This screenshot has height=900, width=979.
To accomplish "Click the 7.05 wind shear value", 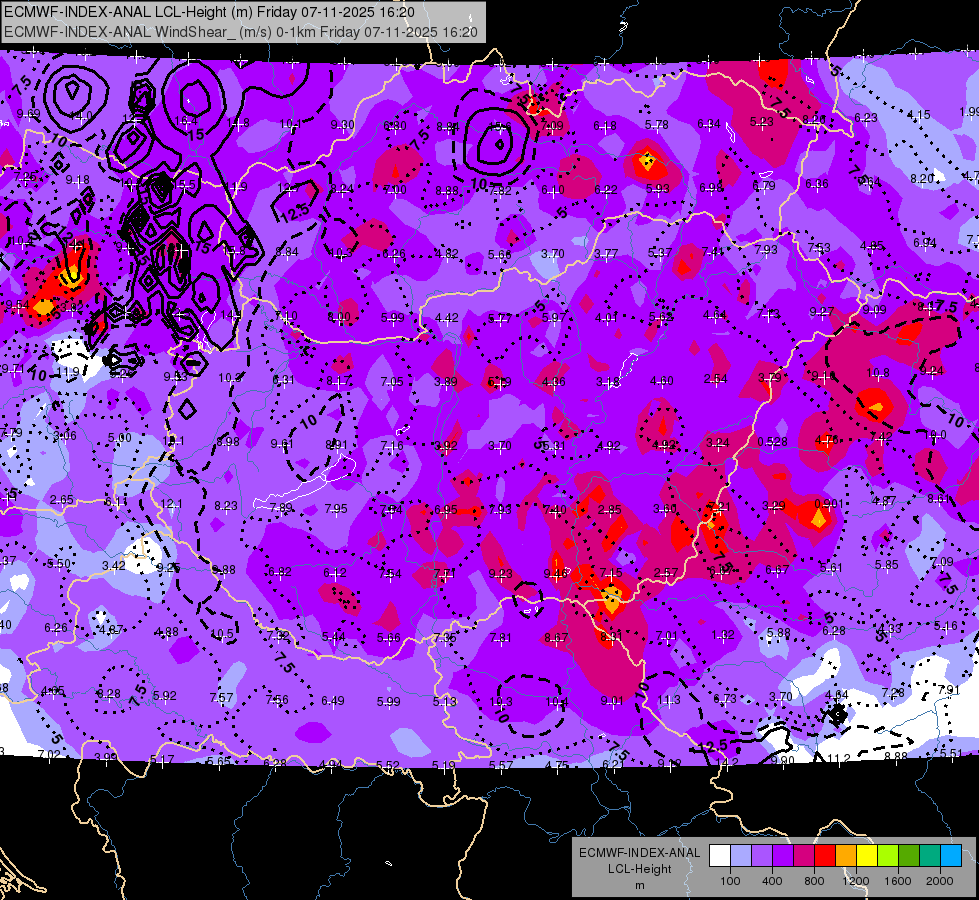I will click(x=392, y=382).
